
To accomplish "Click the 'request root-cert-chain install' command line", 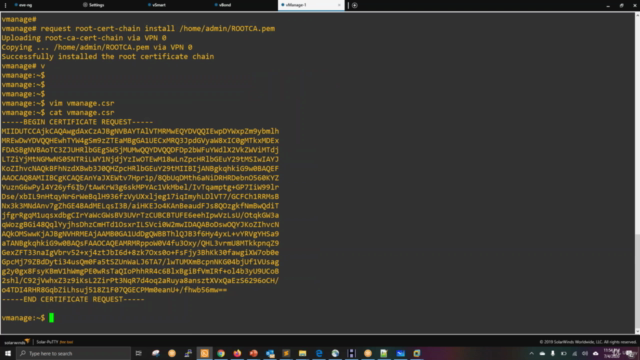I will click(x=138, y=29).
